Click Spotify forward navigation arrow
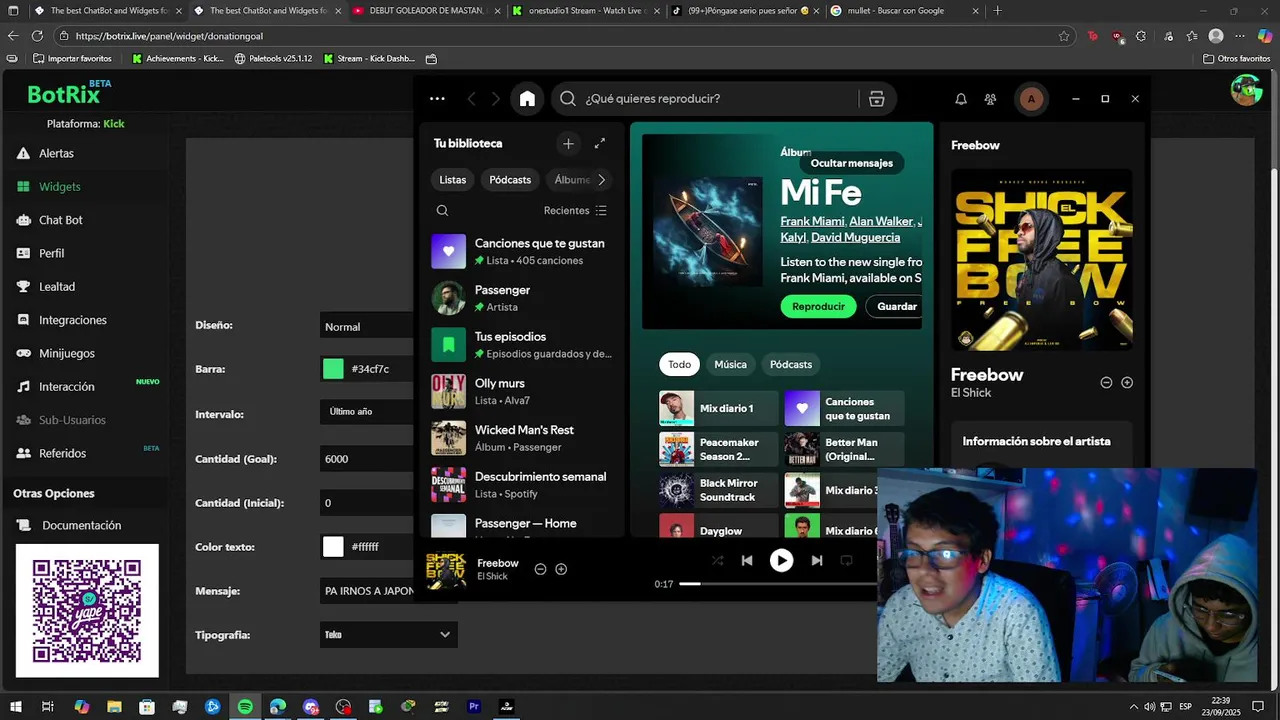Image resolution: width=1280 pixels, height=720 pixels. pyautogui.click(x=495, y=99)
